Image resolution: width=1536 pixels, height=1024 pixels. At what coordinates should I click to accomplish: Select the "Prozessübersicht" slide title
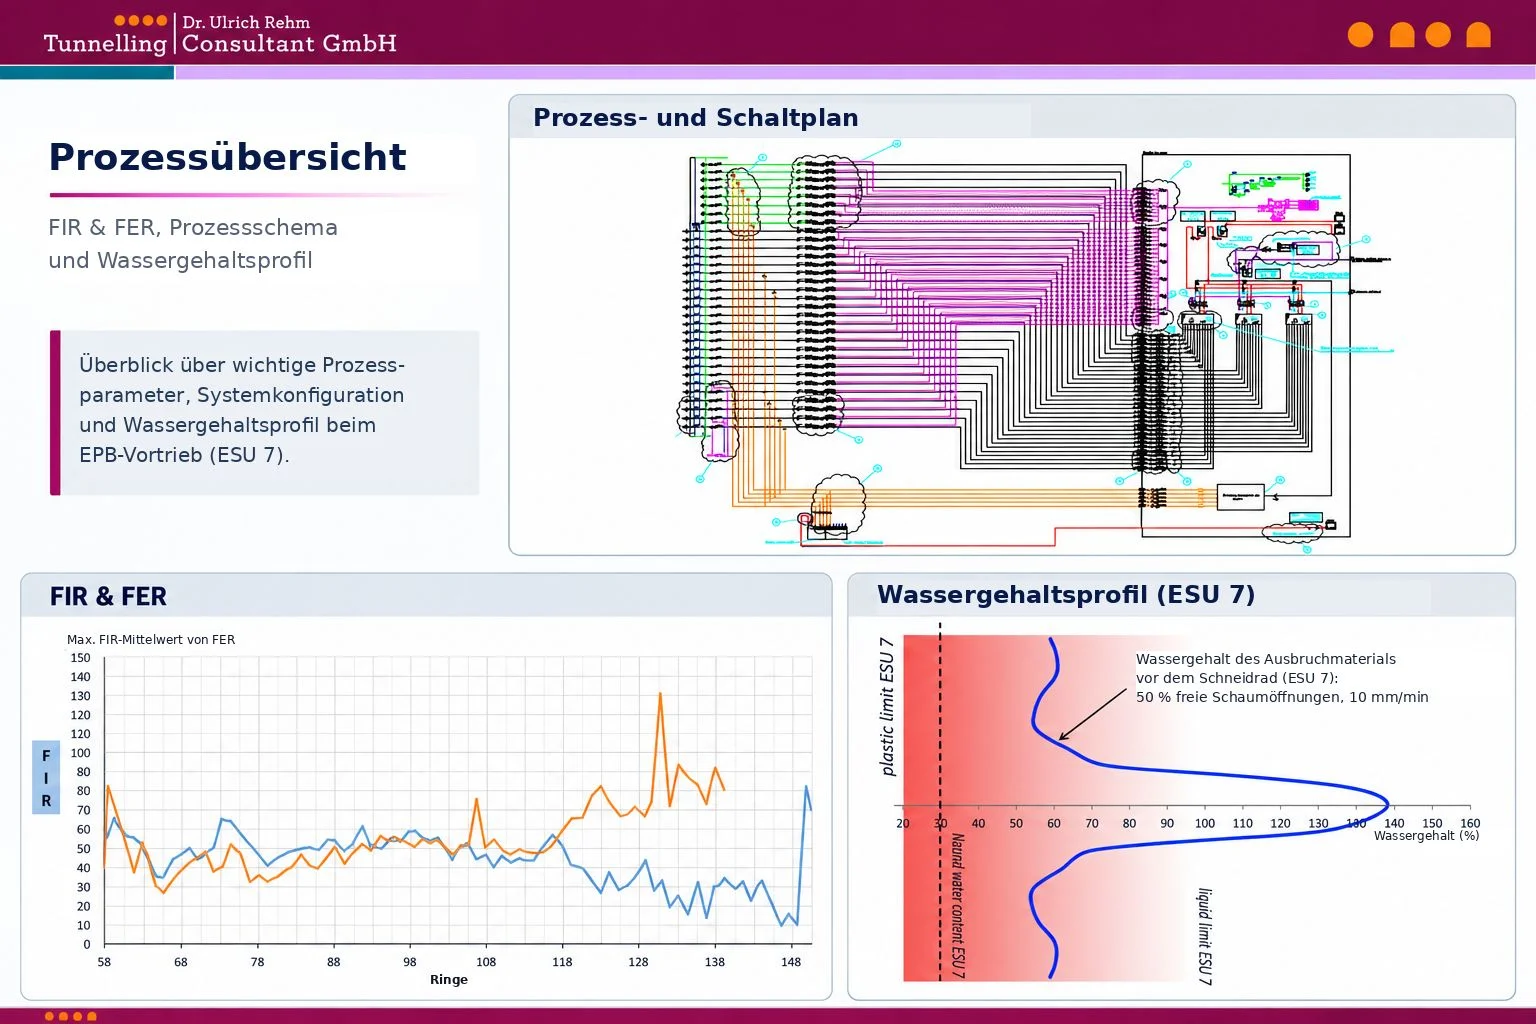coord(228,157)
